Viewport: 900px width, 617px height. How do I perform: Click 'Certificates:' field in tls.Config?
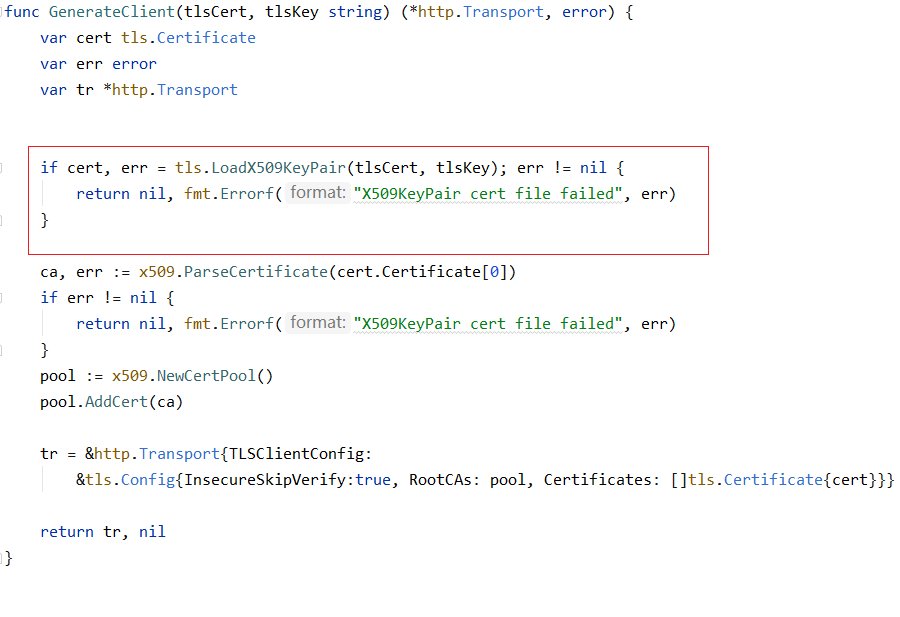[x=602, y=480]
